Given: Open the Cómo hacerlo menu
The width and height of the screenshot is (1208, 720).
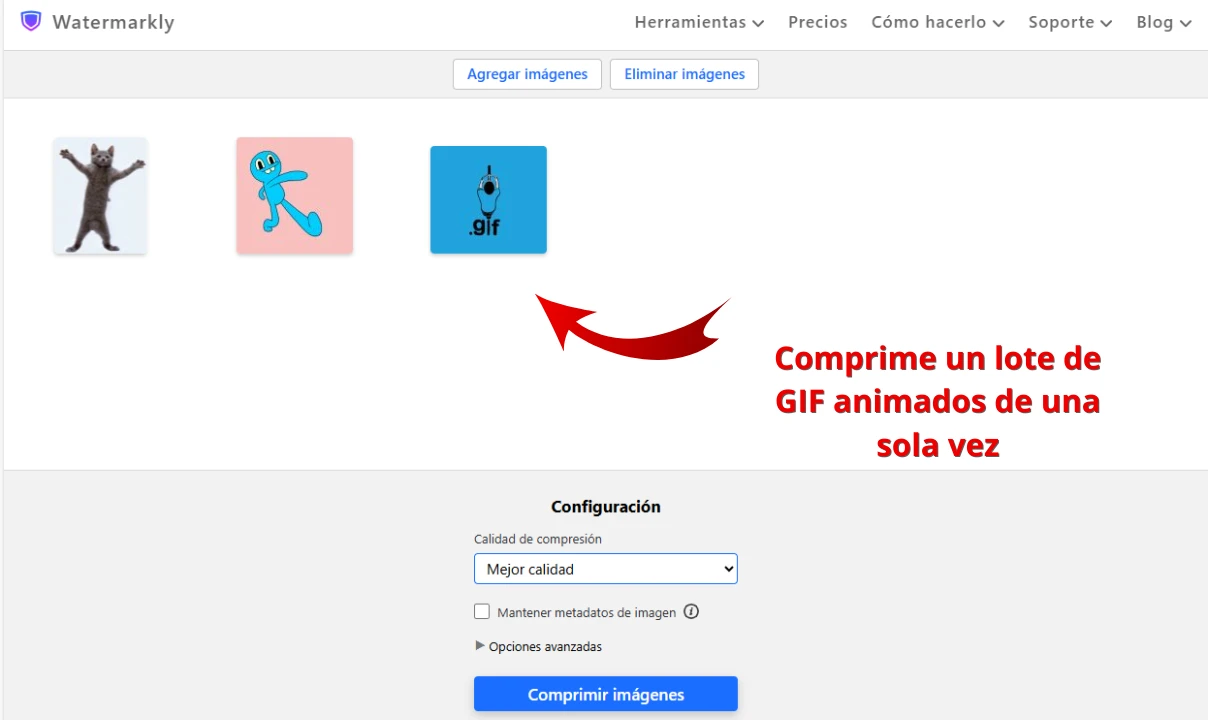Looking at the screenshot, I should [x=937, y=22].
